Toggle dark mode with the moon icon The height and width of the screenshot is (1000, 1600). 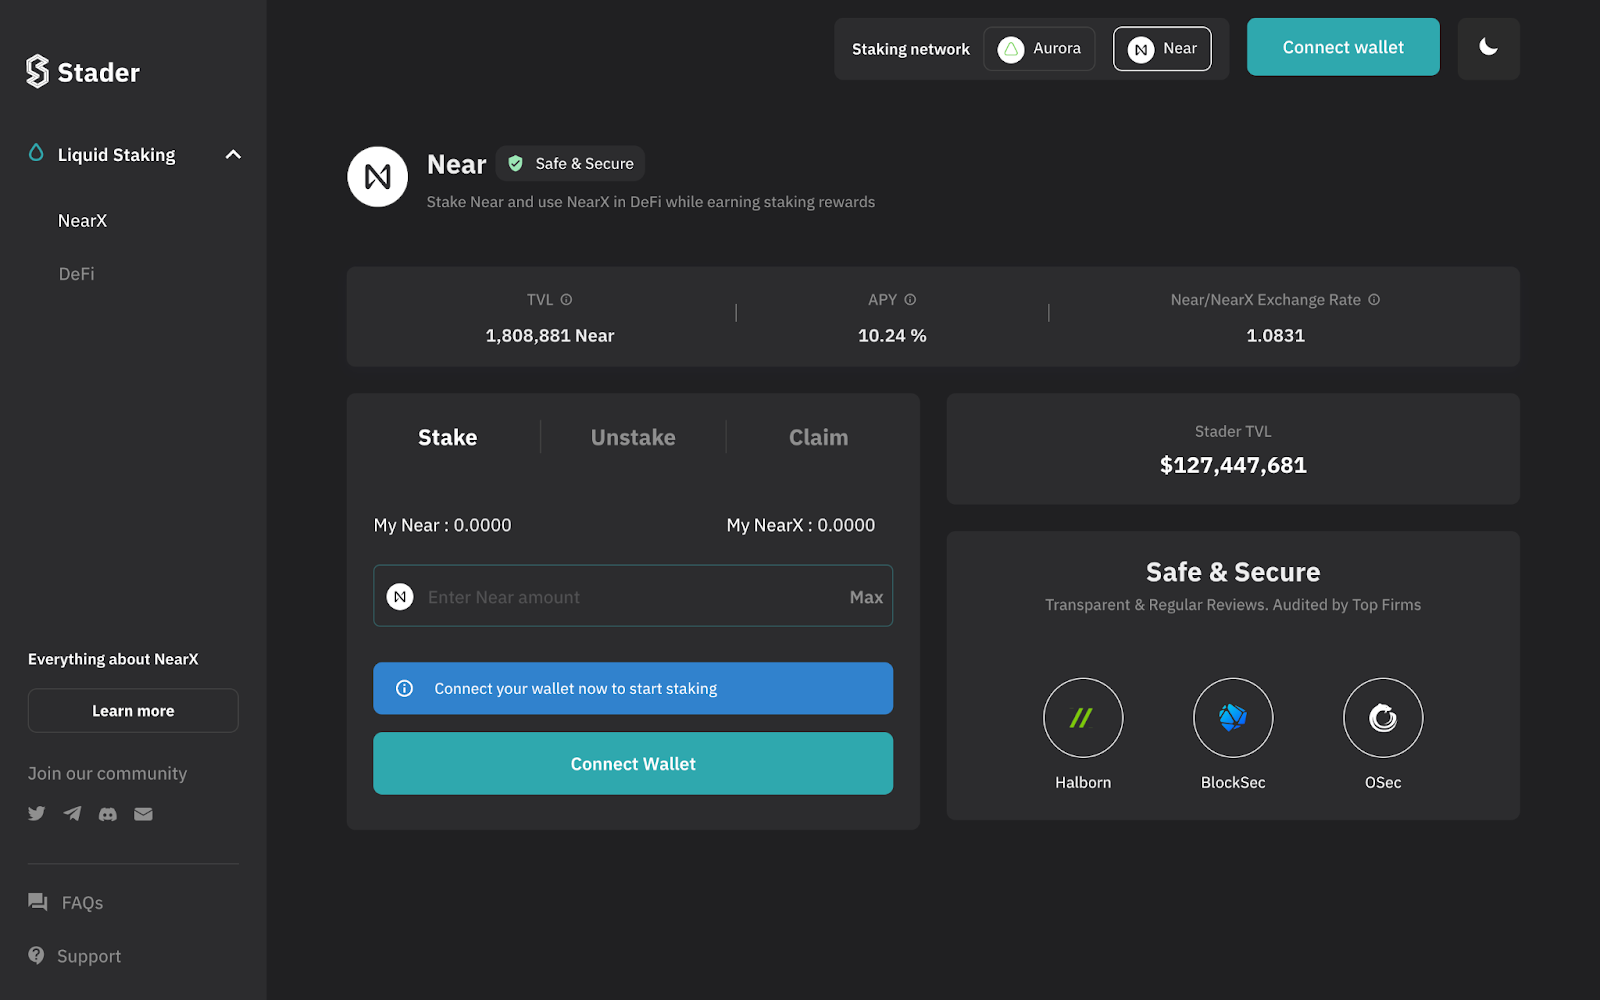click(x=1488, y=48)
